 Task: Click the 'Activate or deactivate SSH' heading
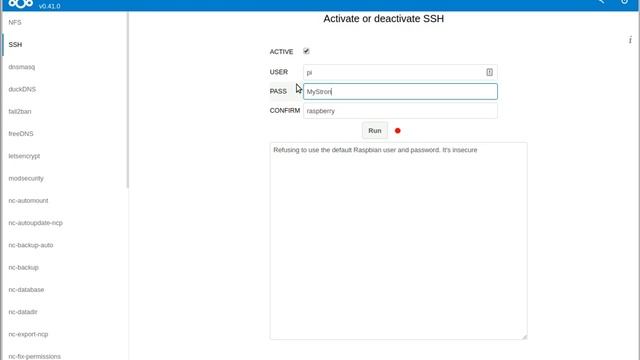pos(384,19)
